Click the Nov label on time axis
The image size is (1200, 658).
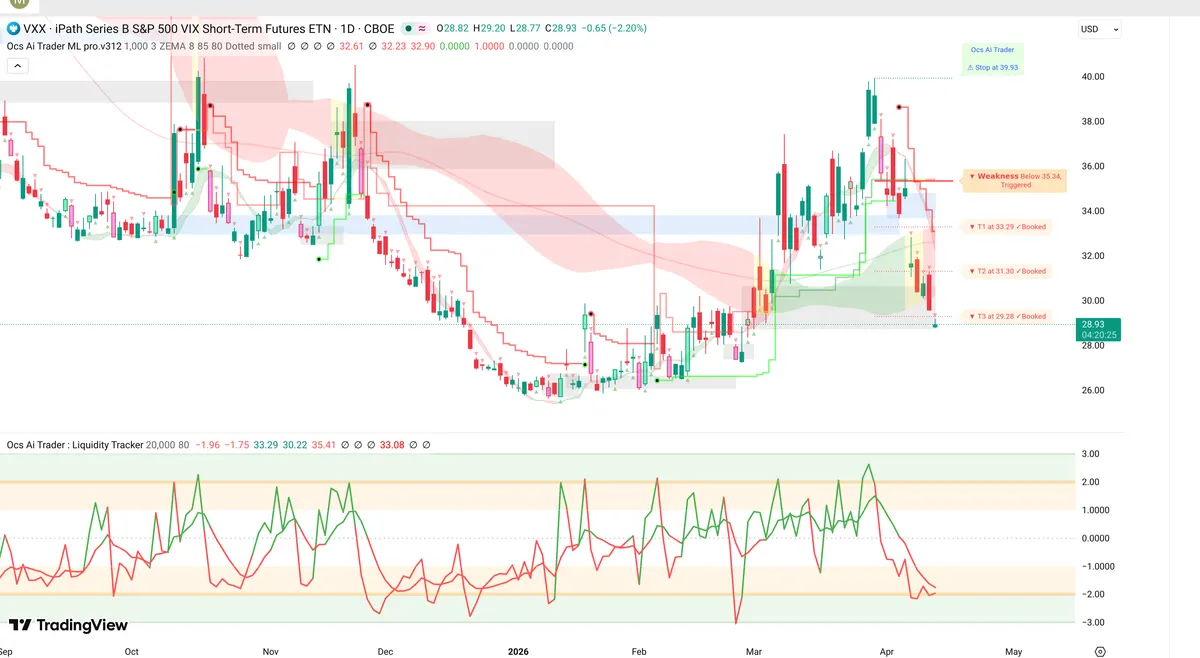point(271,651)
